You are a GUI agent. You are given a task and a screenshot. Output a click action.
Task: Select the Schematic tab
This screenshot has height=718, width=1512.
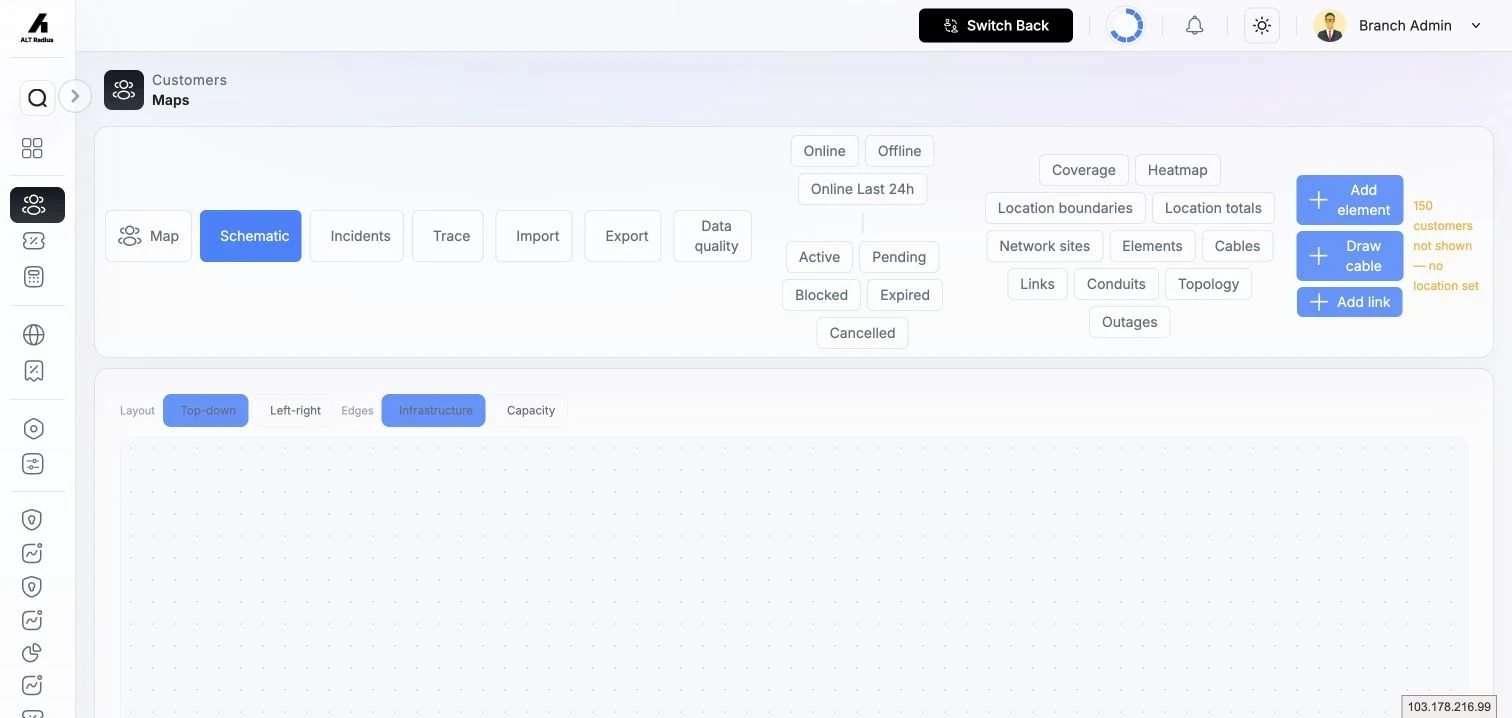point(251,236)
